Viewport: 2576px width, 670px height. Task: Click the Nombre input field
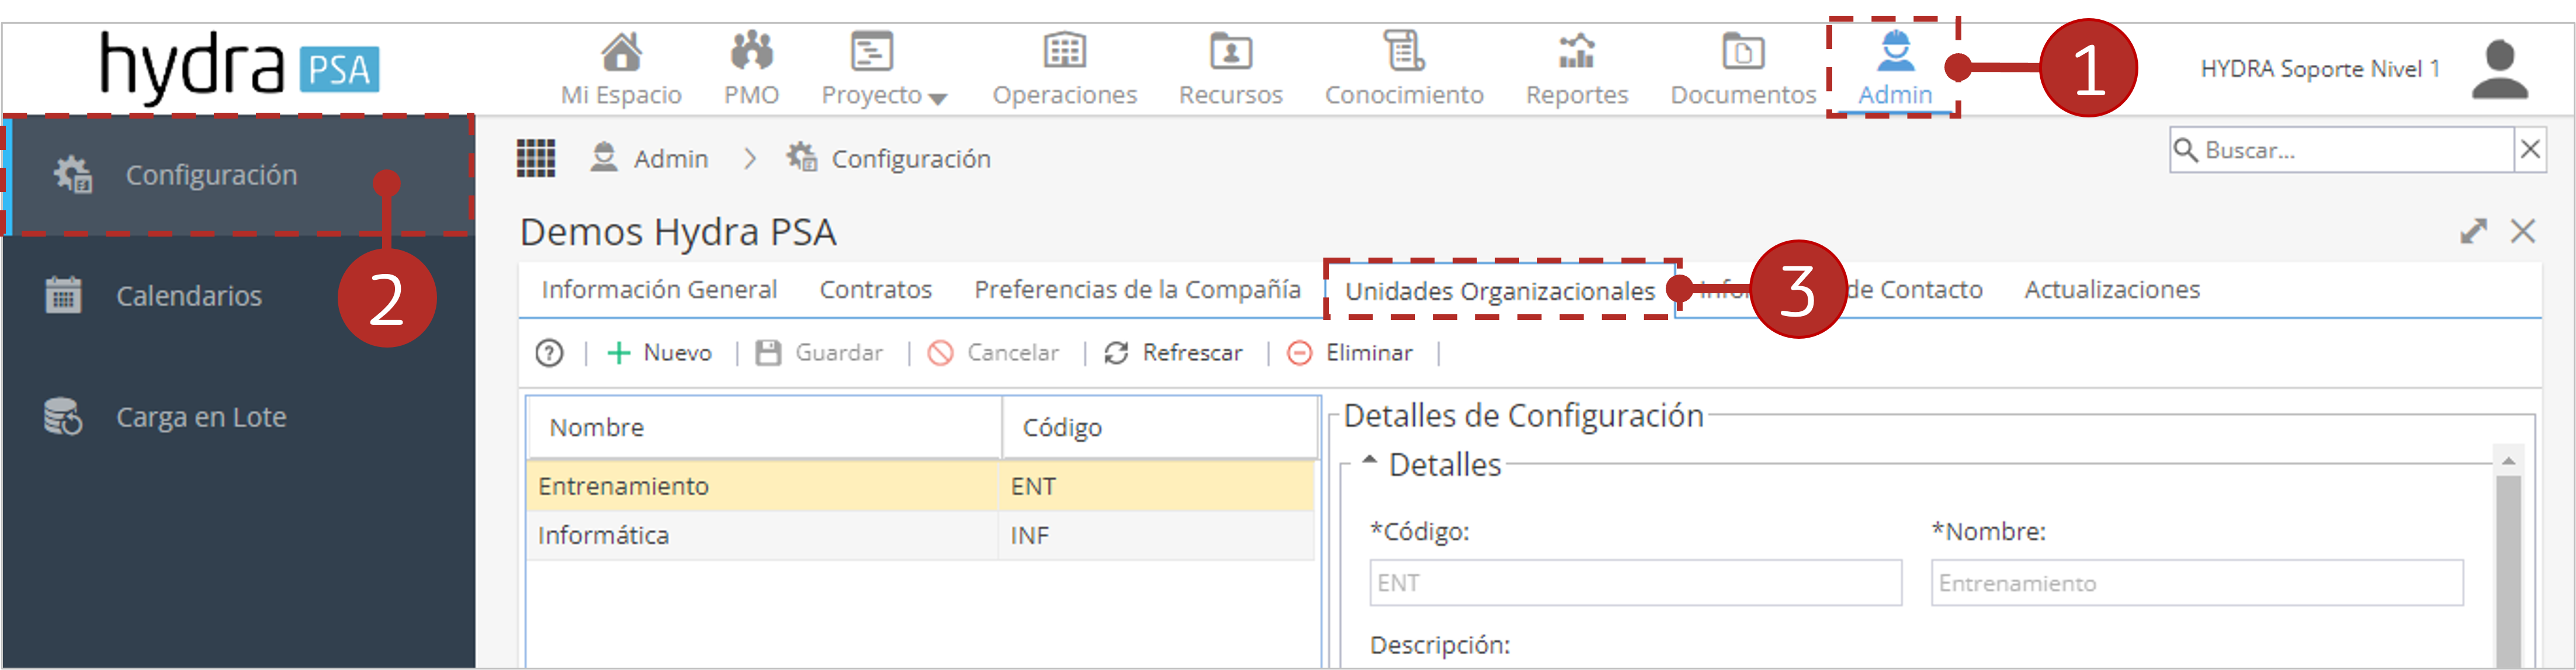click(x=2197, y=583)
